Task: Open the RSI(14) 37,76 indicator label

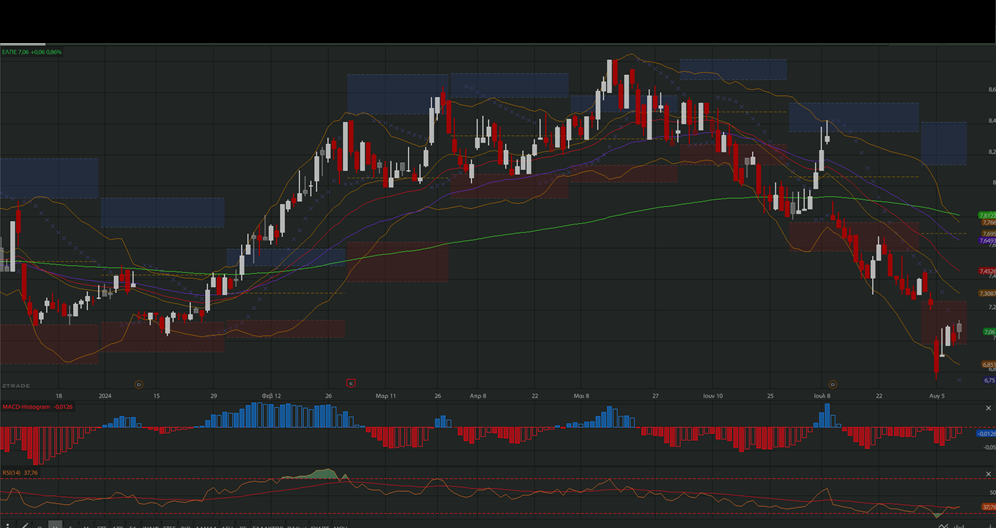Action: coord(20,473)
